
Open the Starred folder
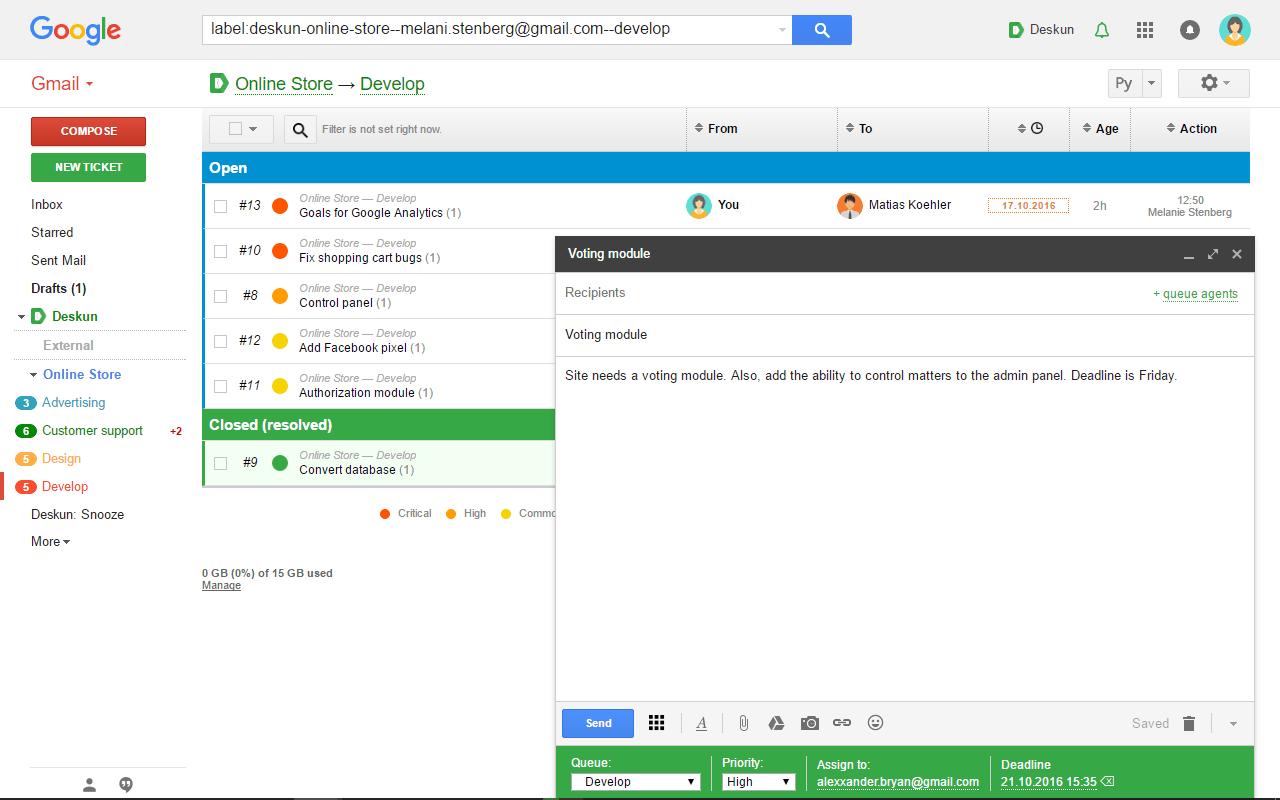[x=52, y=232]
